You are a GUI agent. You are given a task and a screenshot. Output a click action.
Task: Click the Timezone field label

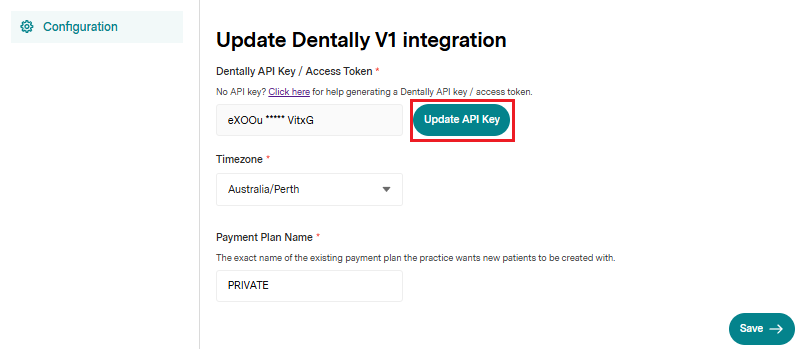(x=239, y=160)
